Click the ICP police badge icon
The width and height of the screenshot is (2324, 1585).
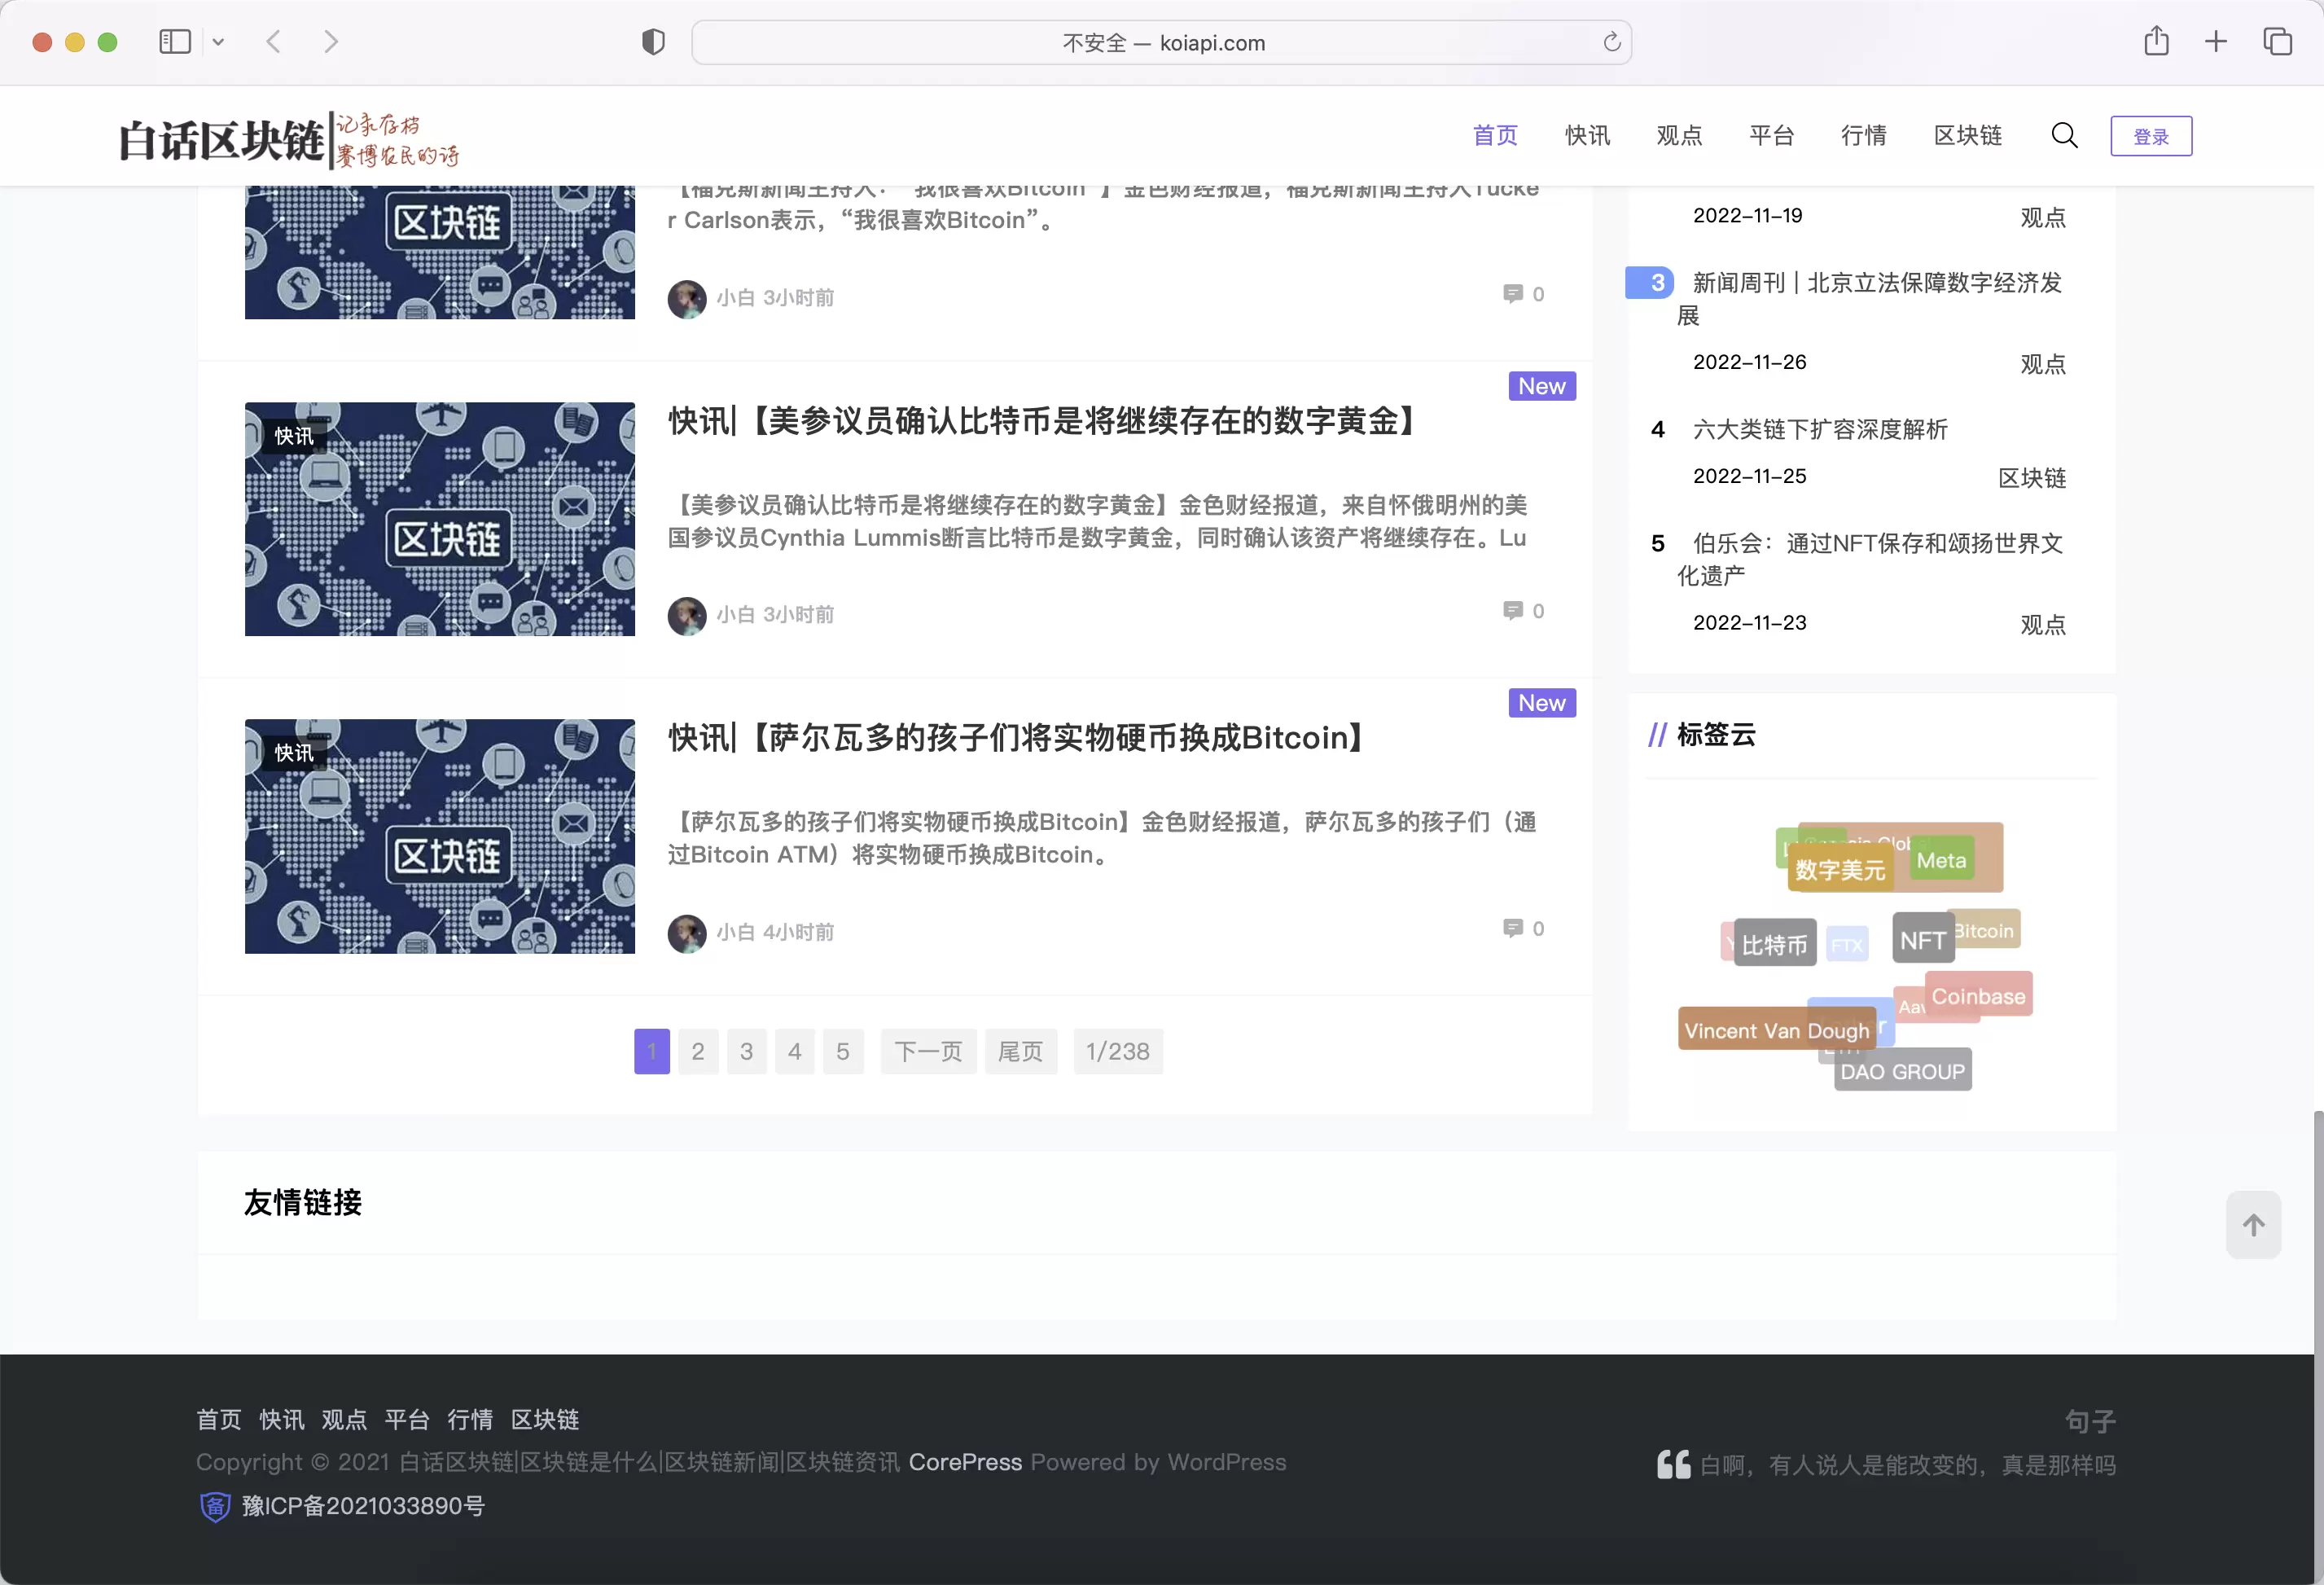215,1506
